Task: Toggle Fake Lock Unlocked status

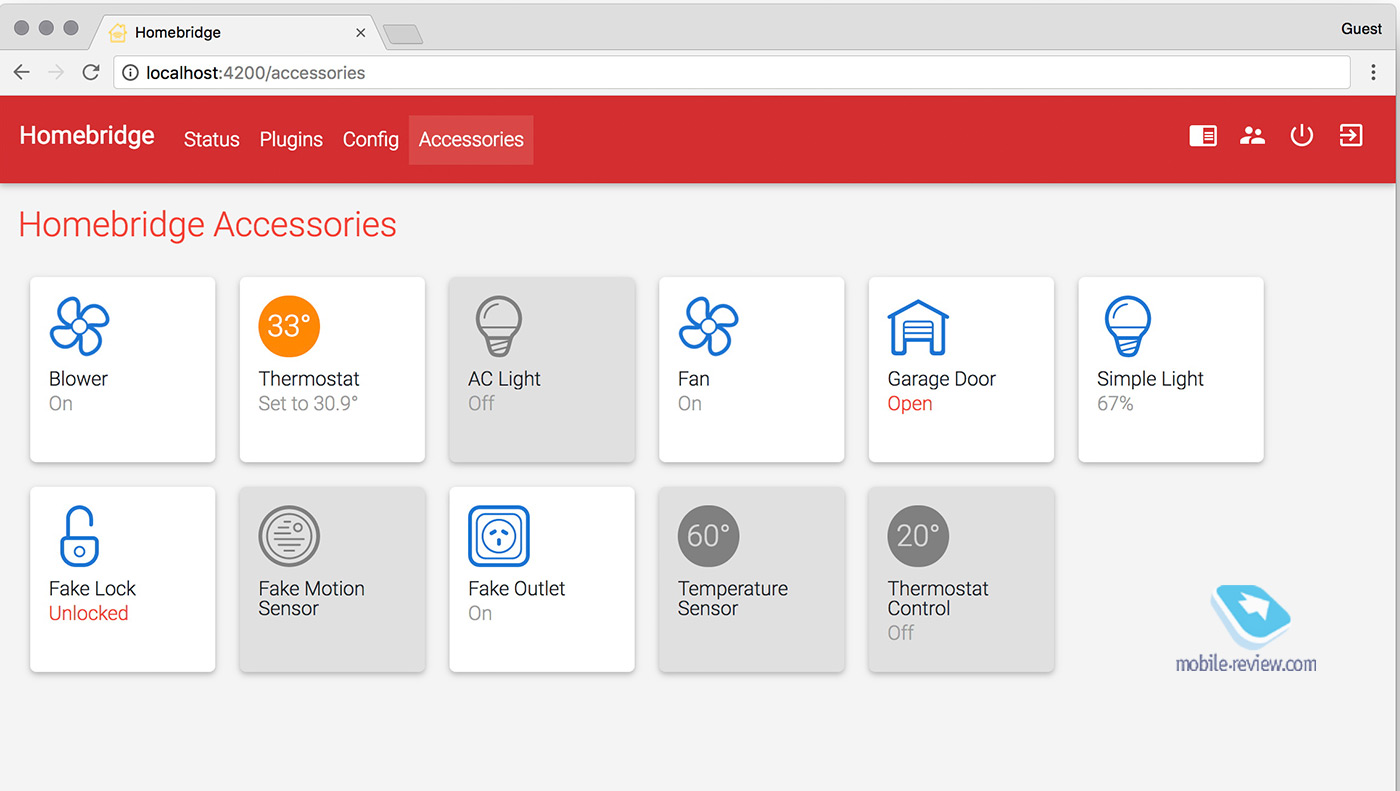Action: click(89, 614)
